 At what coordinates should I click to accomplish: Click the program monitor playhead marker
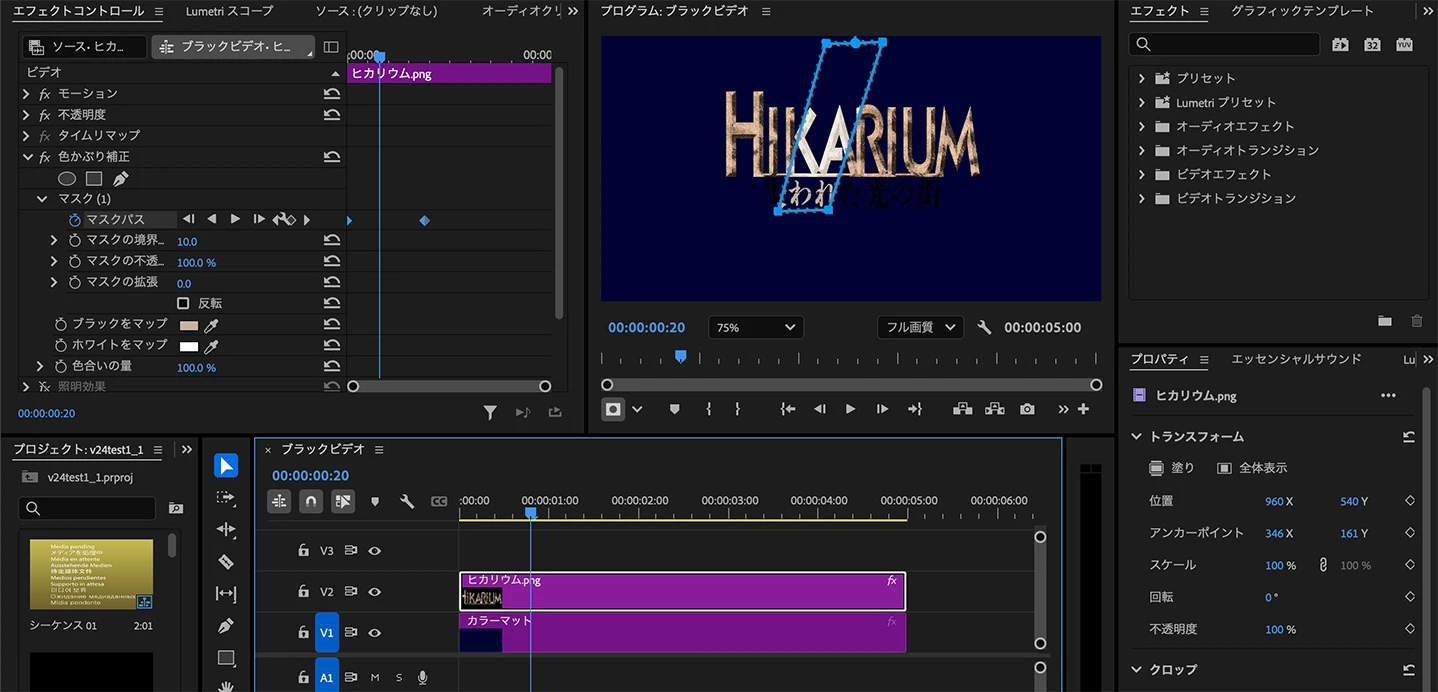point(681,355)
